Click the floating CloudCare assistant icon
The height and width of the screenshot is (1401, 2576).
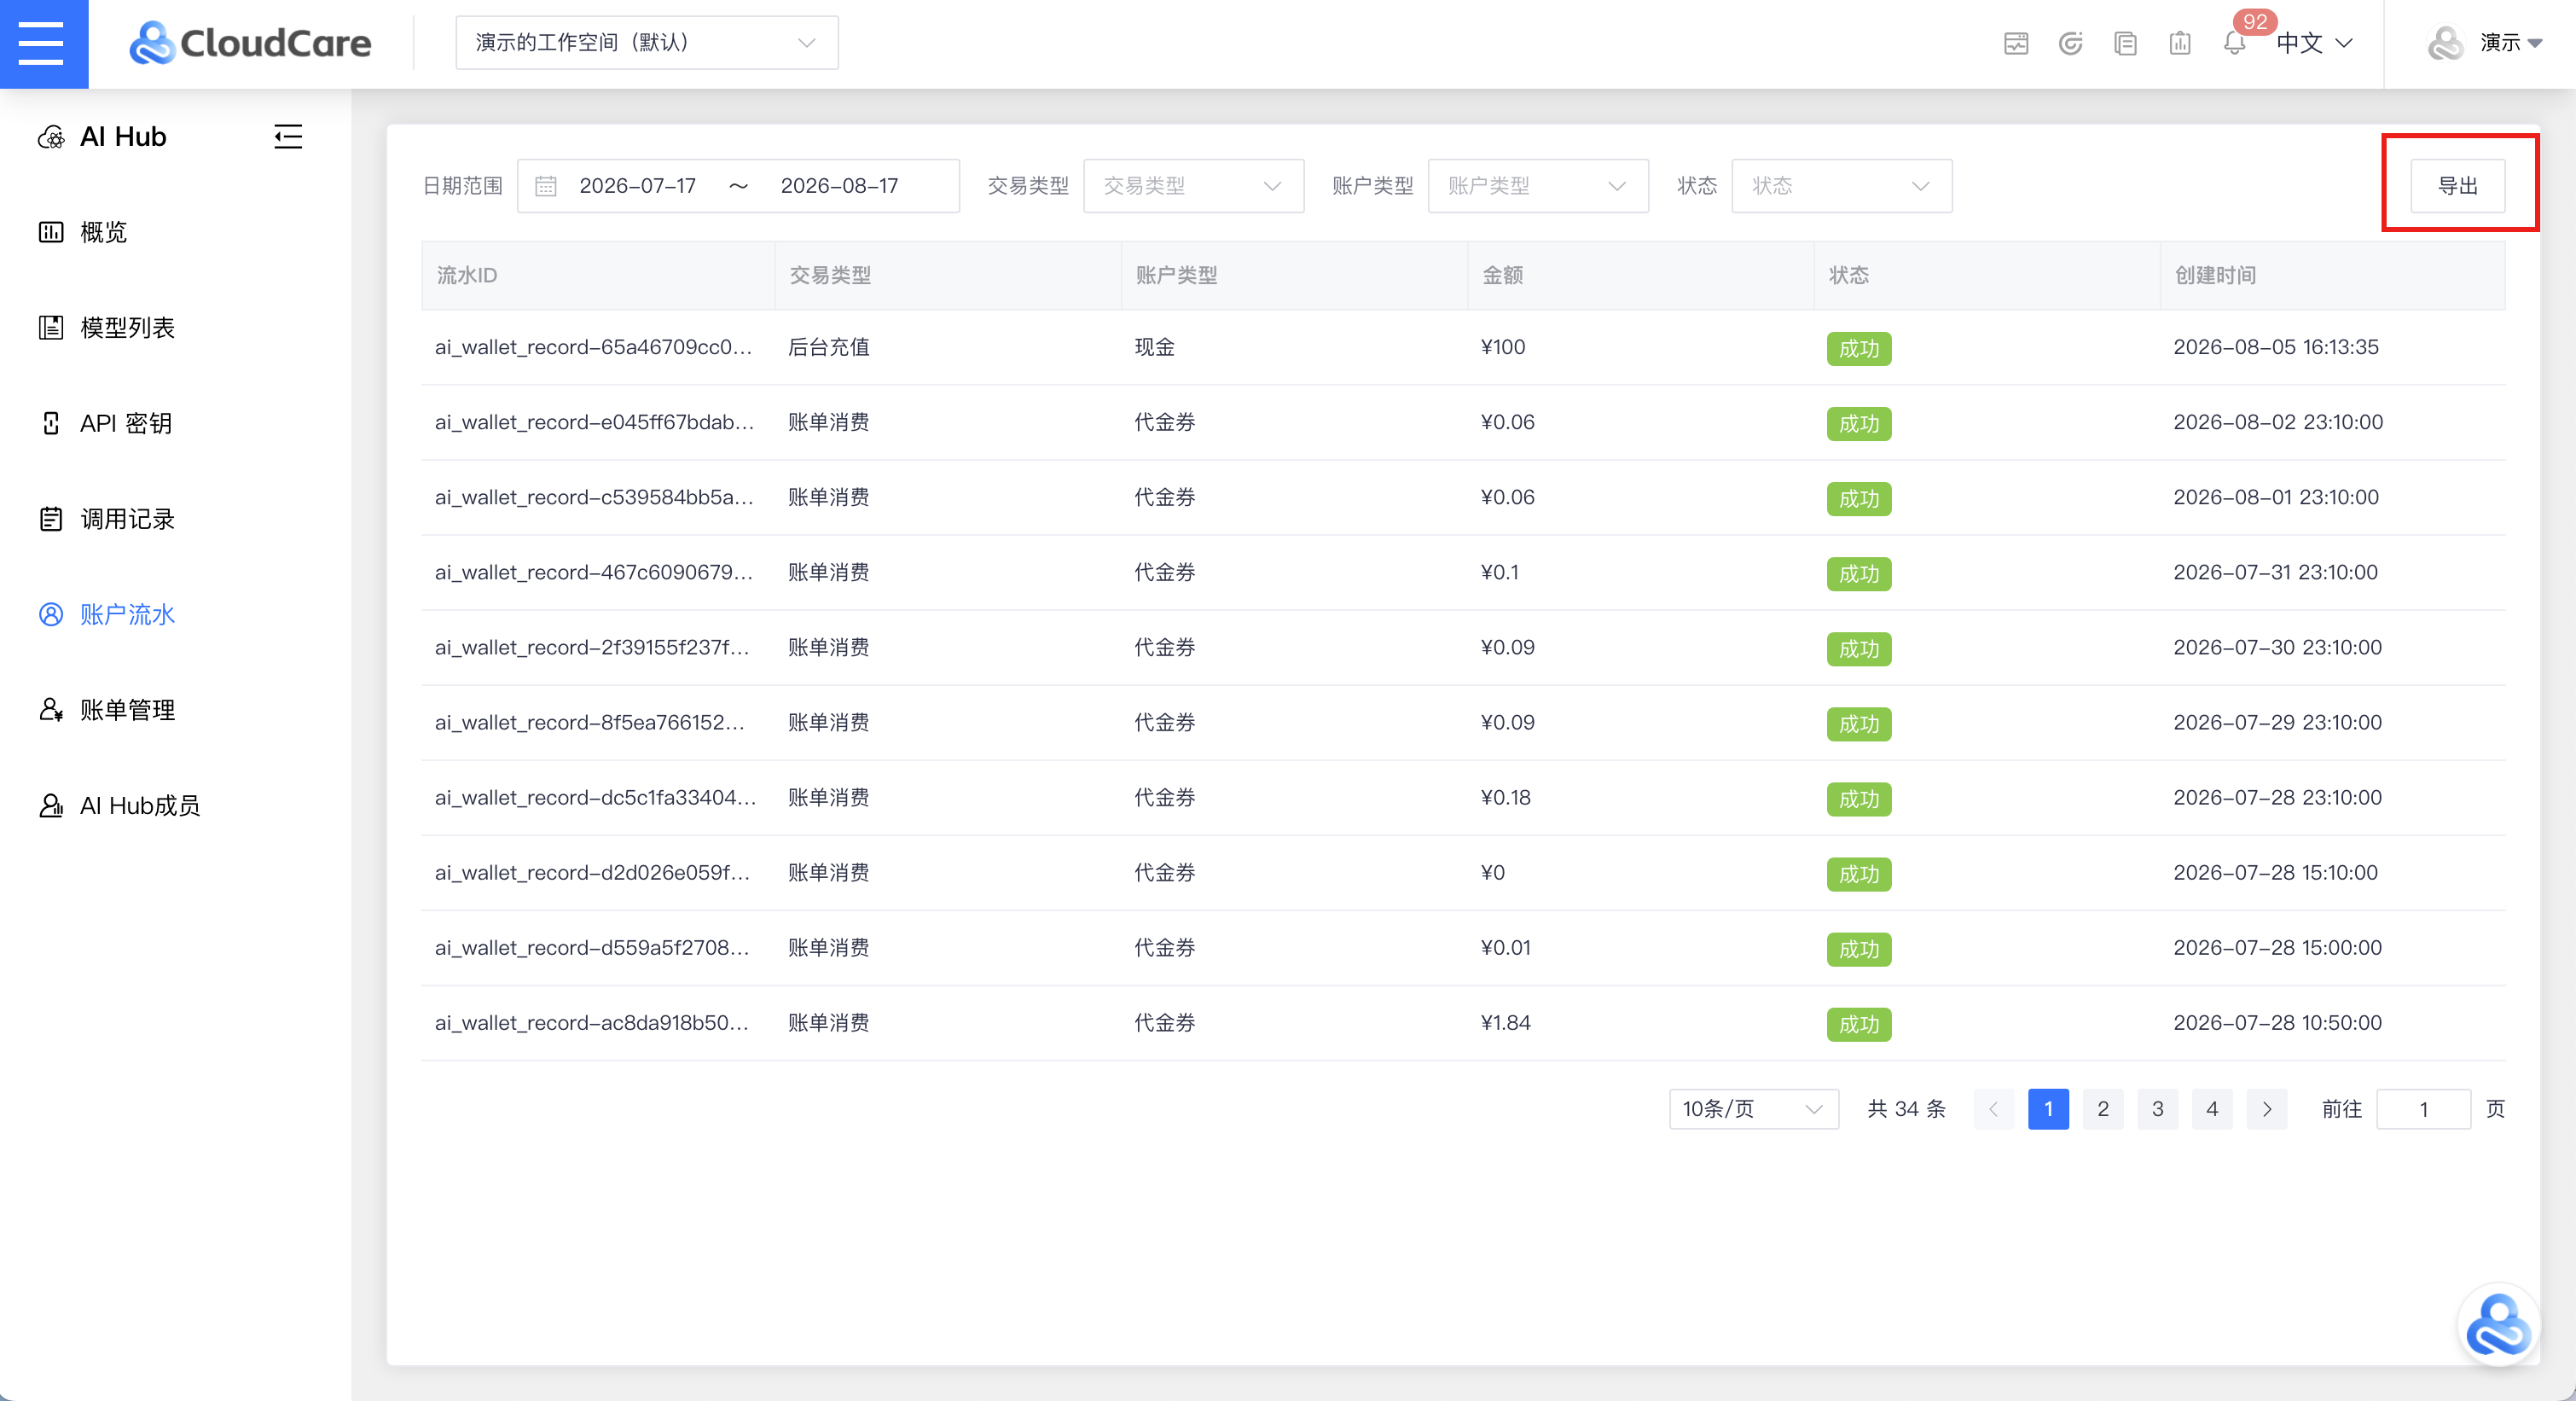pos(2498,1324)
